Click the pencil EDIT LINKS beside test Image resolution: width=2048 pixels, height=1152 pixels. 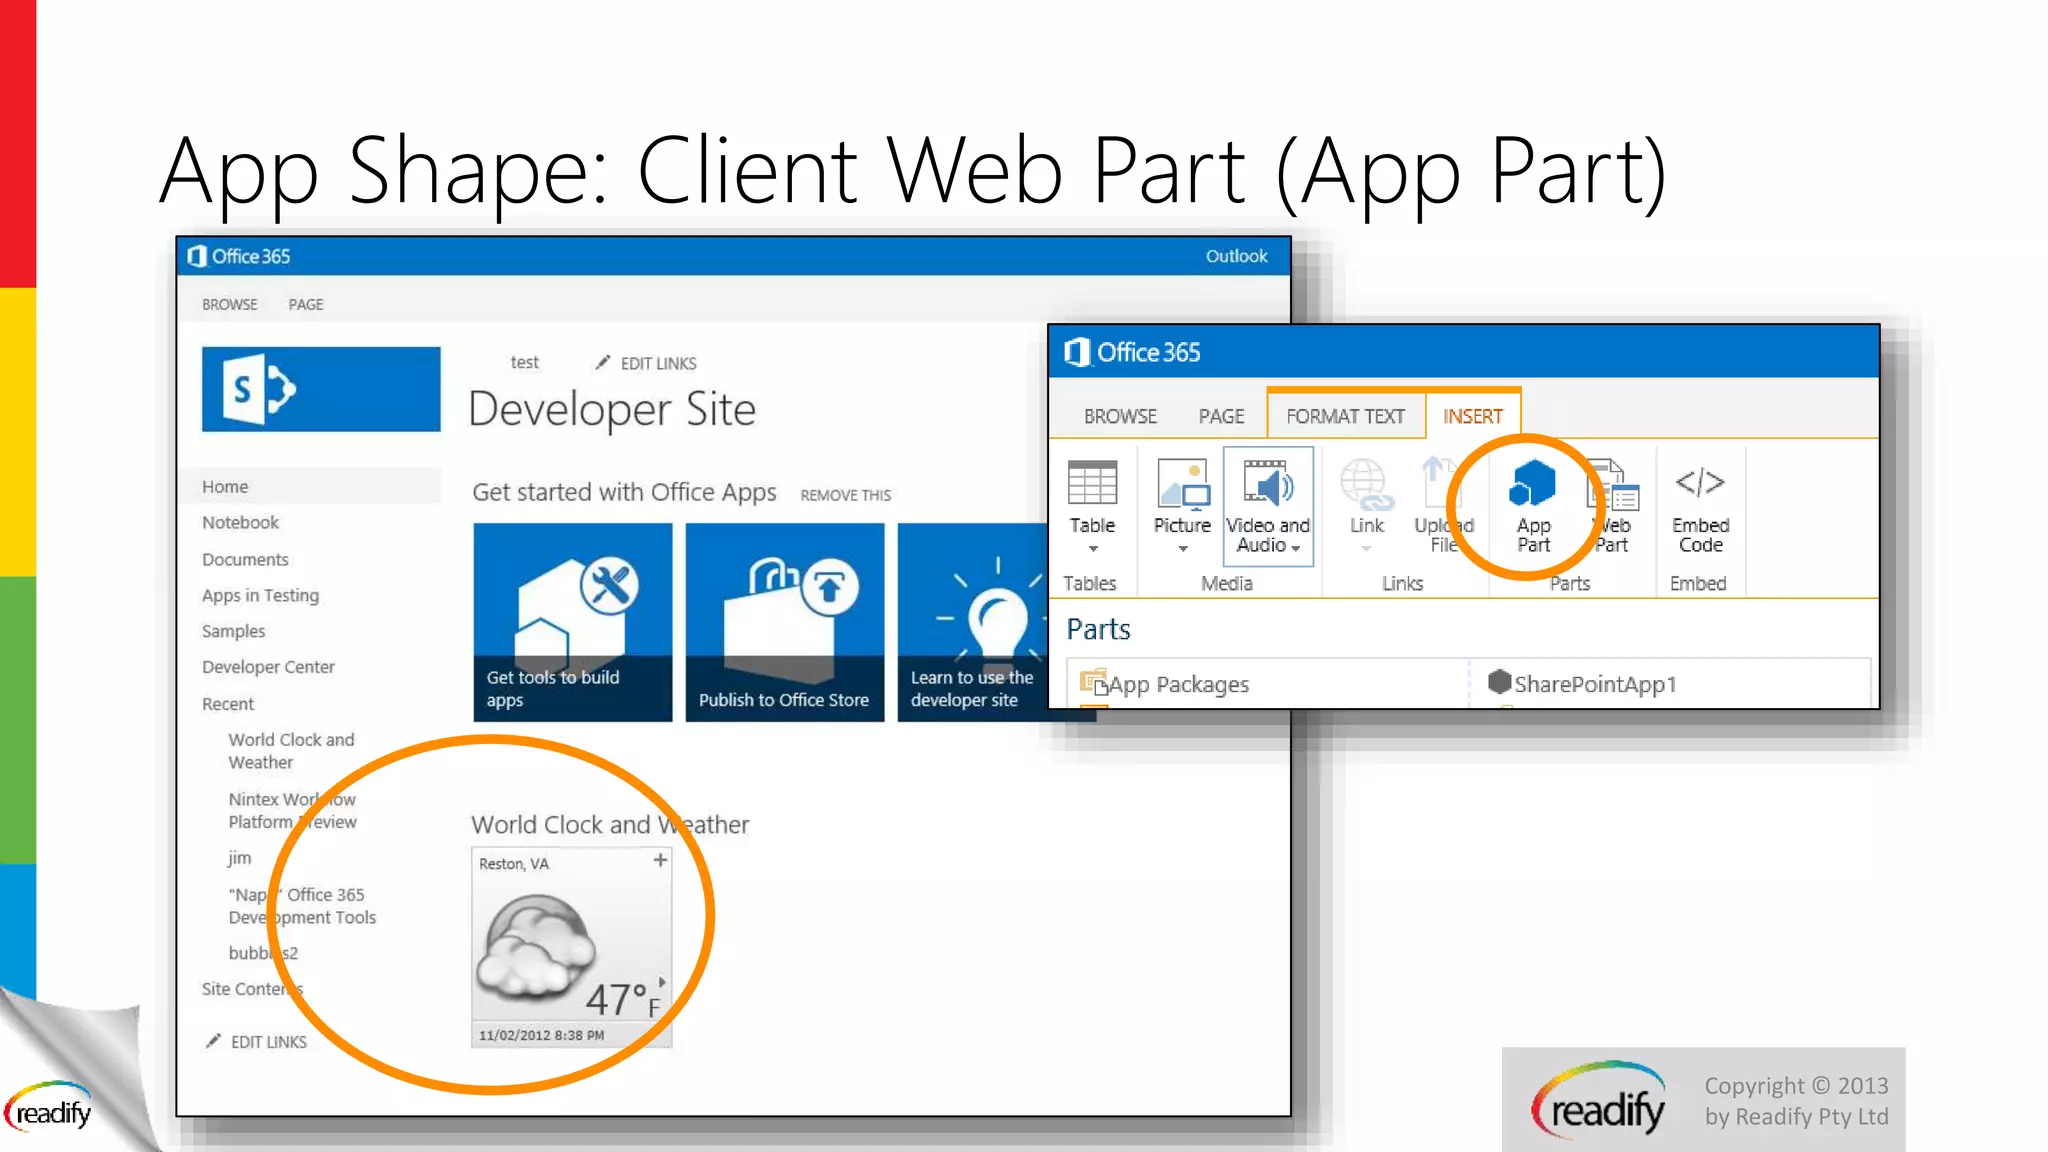[x=646, y=363]
